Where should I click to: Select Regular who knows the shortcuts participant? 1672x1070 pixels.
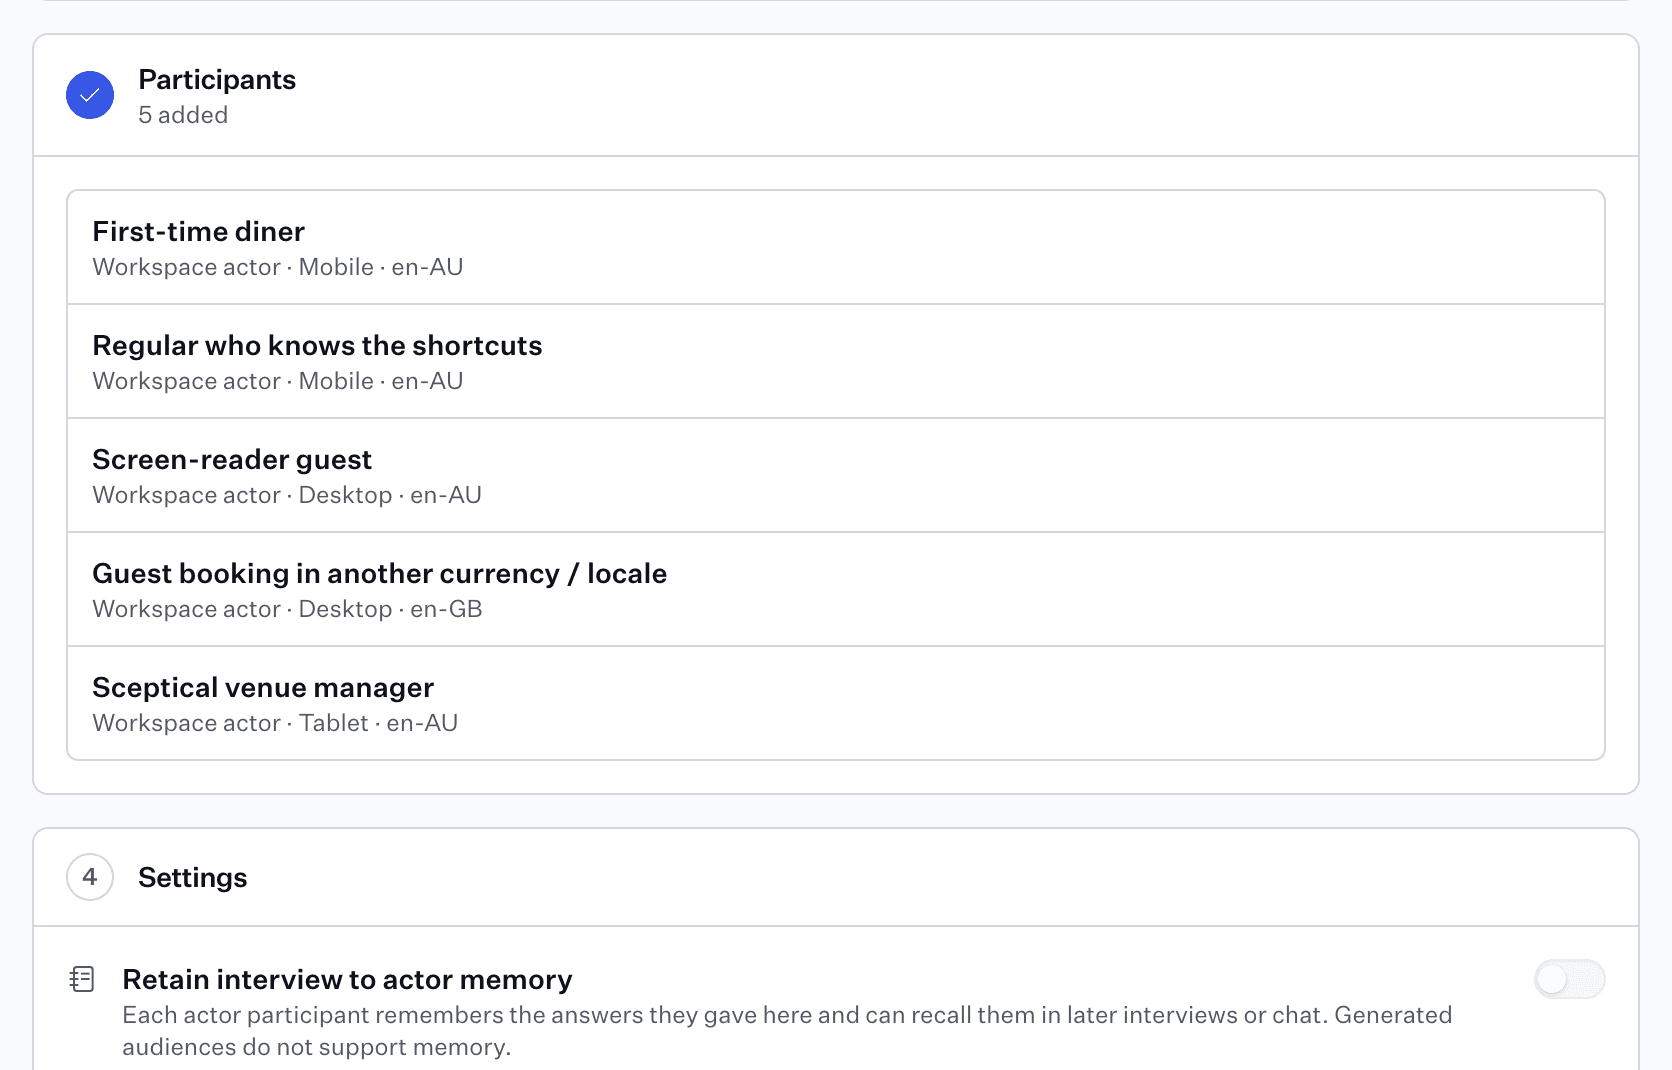click(x=836, y=361)
